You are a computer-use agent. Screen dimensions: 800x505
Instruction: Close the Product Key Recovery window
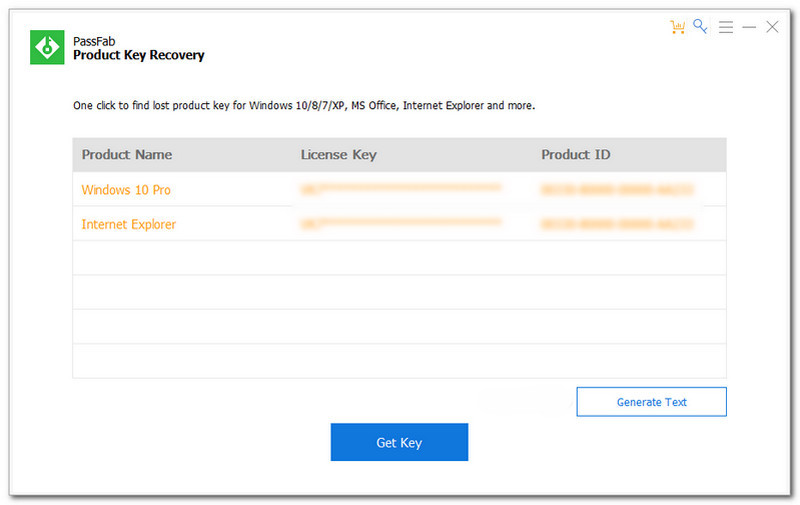point(772,27)
